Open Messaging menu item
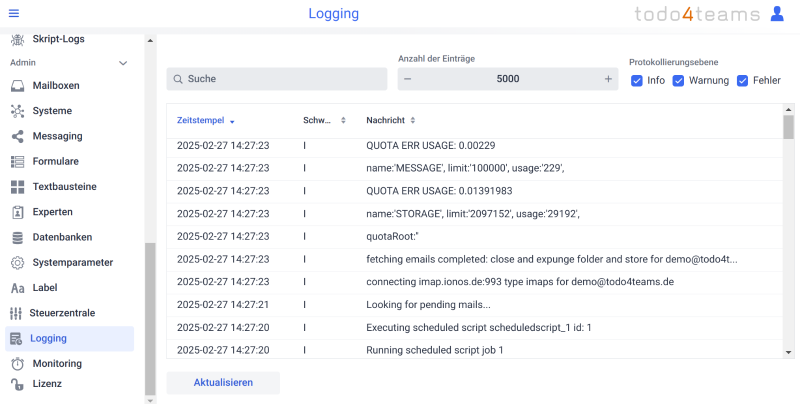The width and height of the screenshot is (800, 404). pos(58,136)
